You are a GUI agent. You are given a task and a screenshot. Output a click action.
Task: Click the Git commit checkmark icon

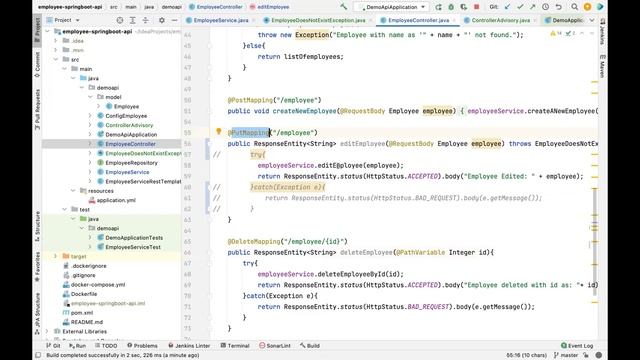tap(520, 7)
